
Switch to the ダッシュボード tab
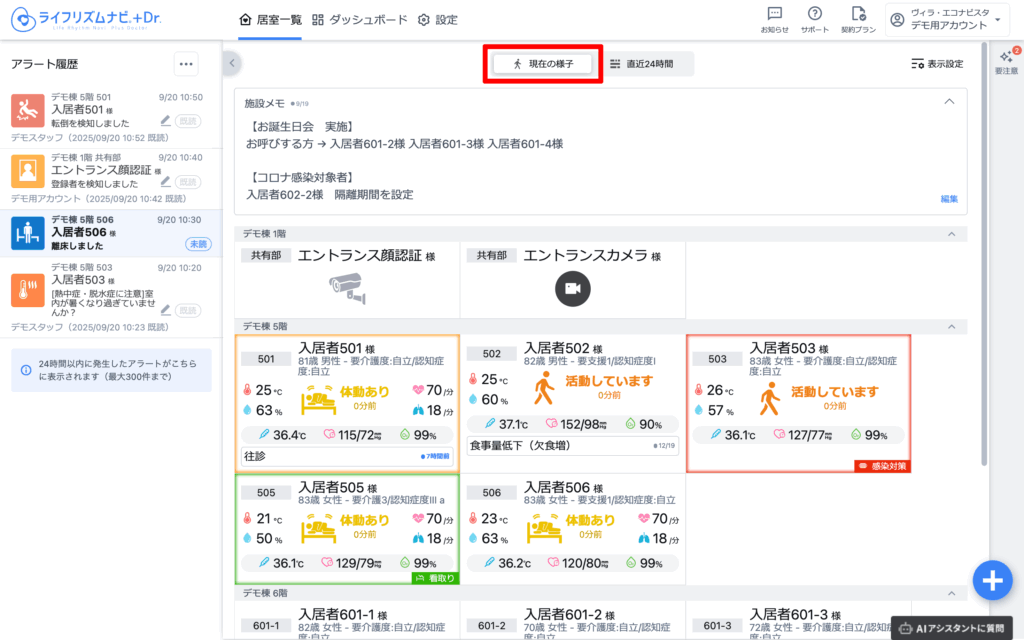[360, 20]
